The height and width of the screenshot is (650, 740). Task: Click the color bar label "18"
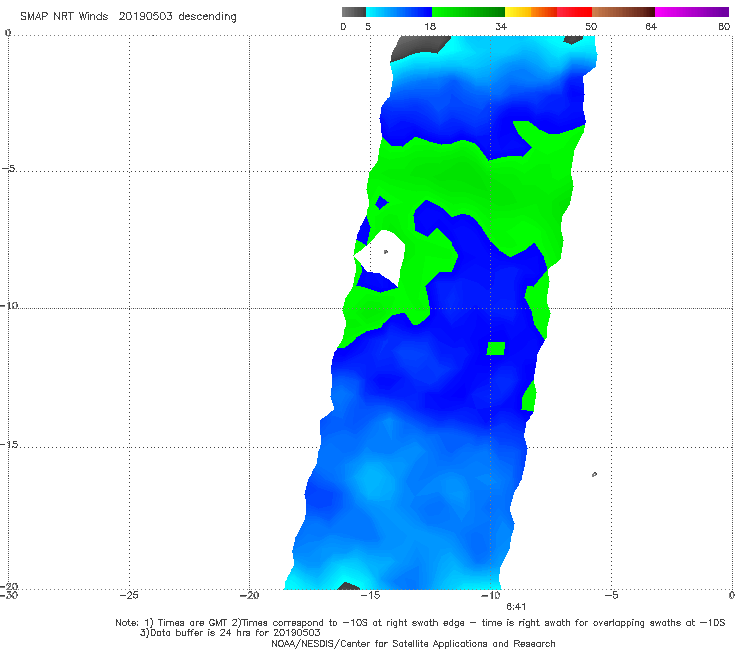(430, 26)
